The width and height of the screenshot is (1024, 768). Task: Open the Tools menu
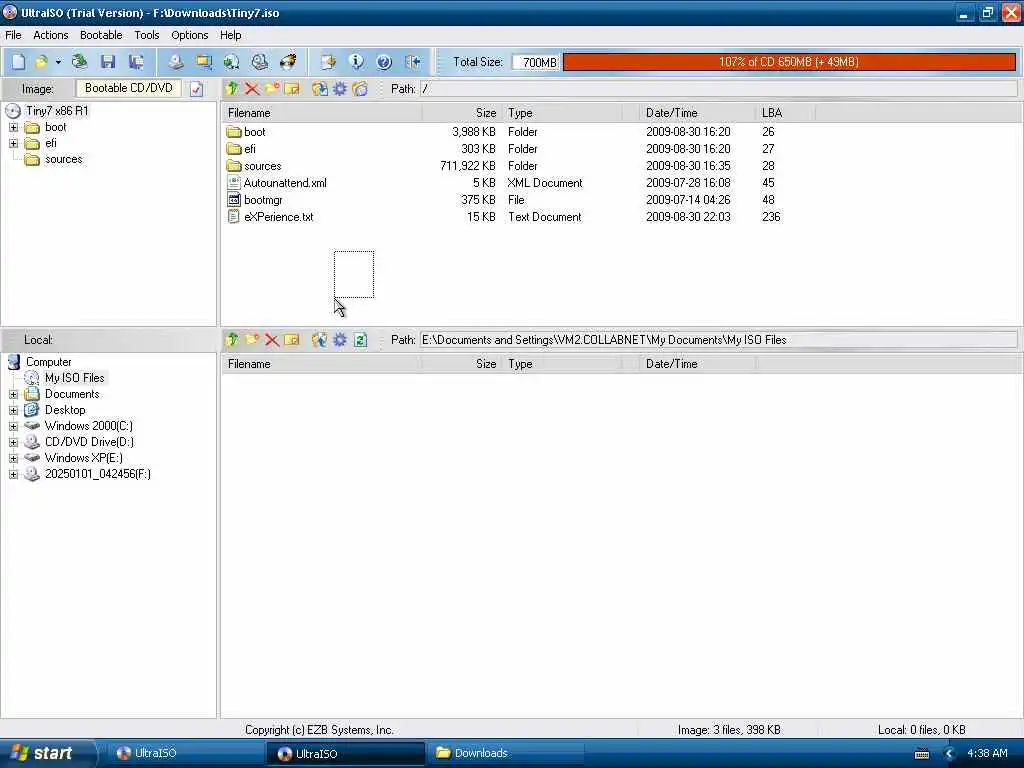click(147, 35)
